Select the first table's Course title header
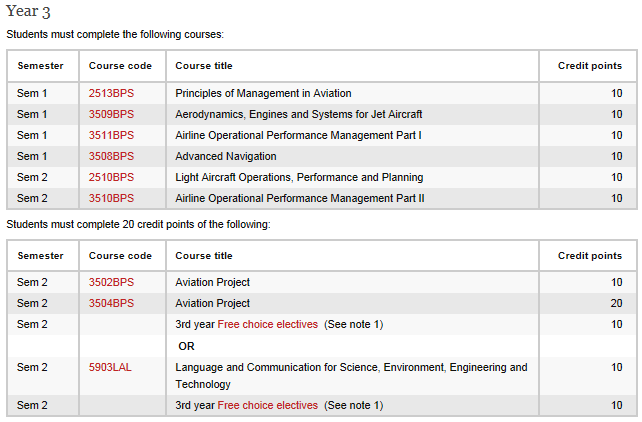Screen dimensions: 642x422 point(204,66)
